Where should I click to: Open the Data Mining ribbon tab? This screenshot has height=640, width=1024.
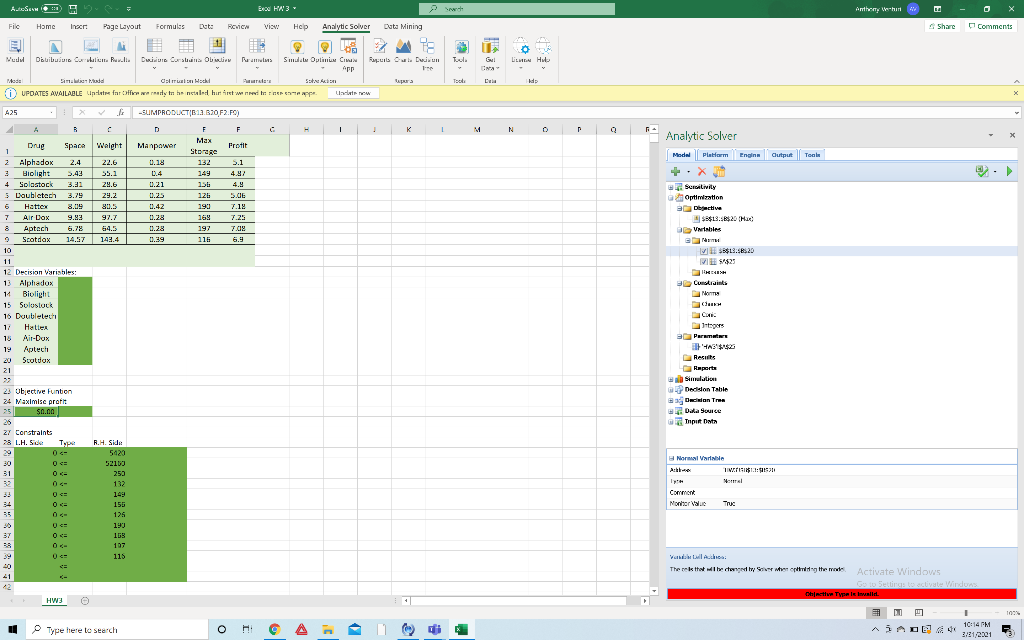[x=403, y=27]
